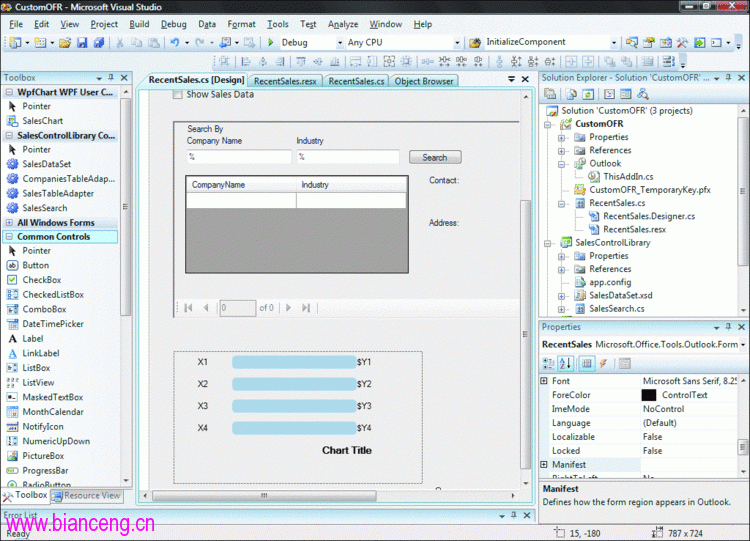The image size is (750, 541).
Task: Toggle the Show Sales Data checkbox
Action: click(178, 95)
